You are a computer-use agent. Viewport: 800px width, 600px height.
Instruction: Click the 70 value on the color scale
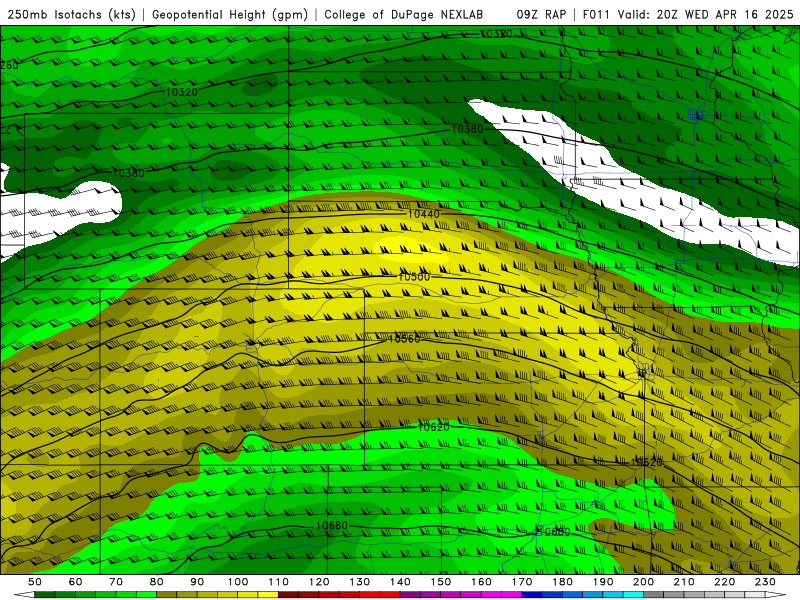[116, 582]
